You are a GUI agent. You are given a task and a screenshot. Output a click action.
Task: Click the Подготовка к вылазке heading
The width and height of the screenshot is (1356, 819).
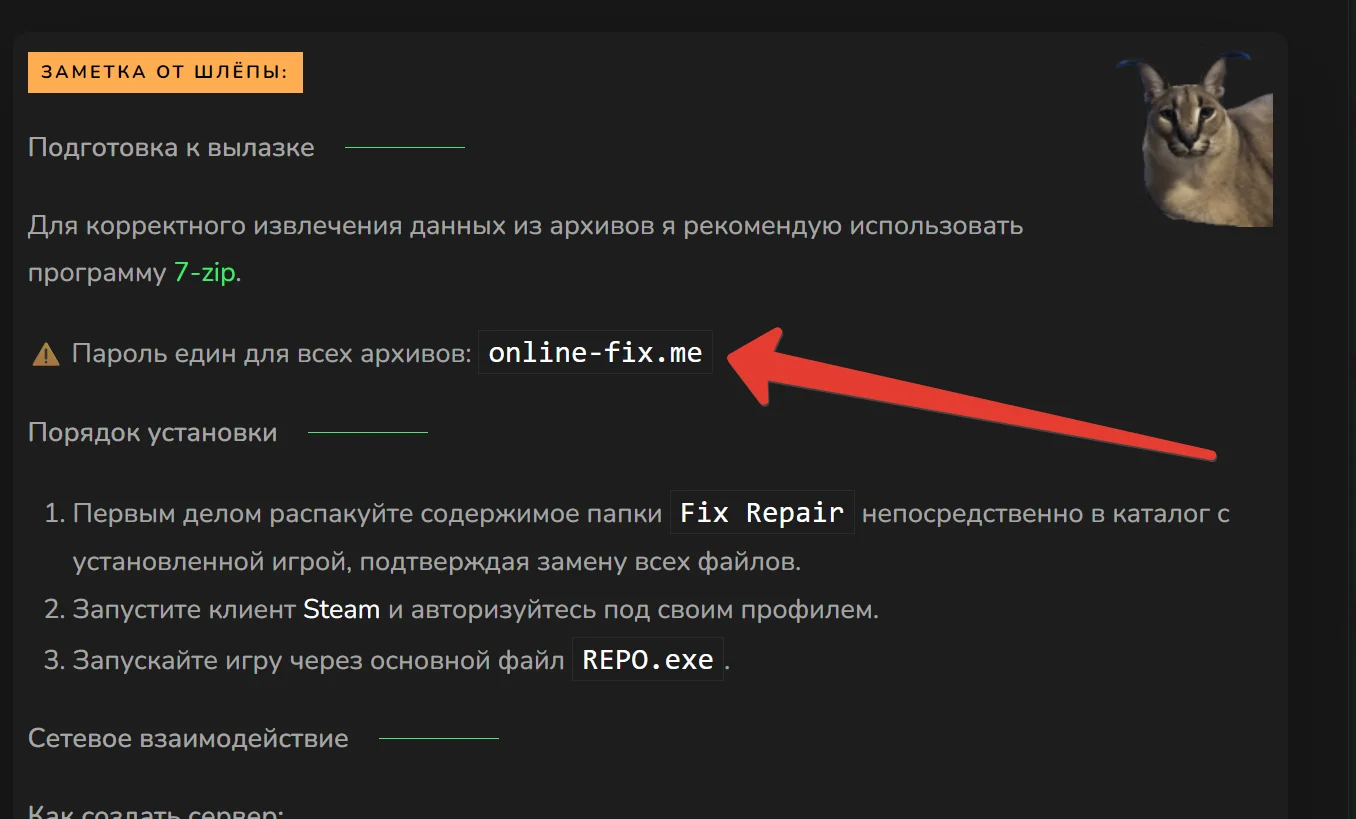click(x=171, y=148)
